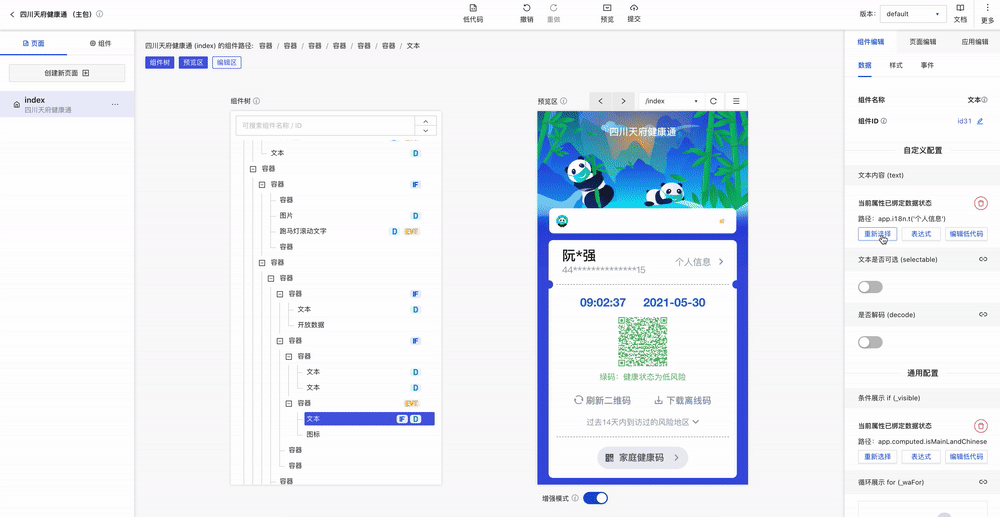
Task: Open the /index route dropdown
Action: click(x=671, y=101)
